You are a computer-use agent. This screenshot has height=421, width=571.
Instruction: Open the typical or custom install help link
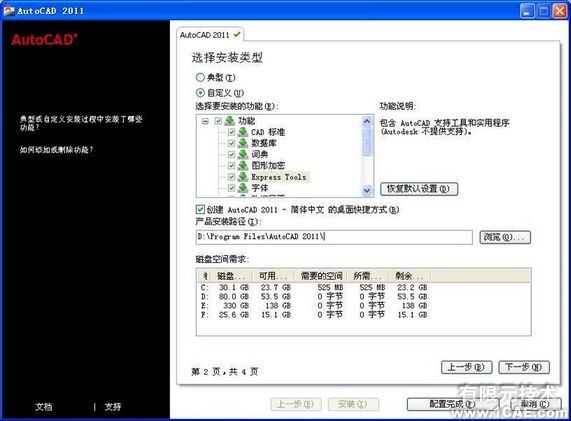click(81, 123)
